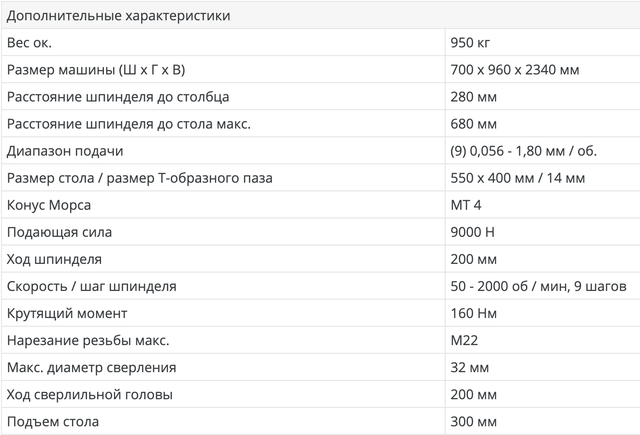This screenshot has height=435, width=640.
Task: Click the 'M22' thread value
Action: 464,340
